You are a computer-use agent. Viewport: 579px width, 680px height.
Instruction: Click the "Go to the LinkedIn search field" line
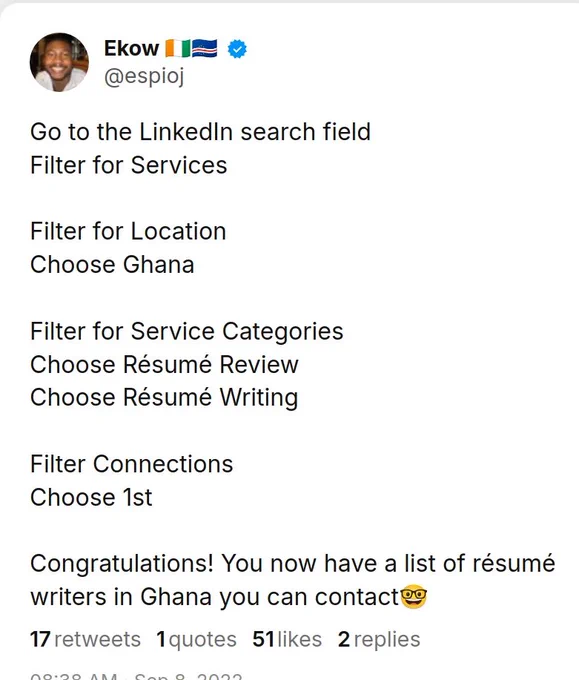click(200, 132)
